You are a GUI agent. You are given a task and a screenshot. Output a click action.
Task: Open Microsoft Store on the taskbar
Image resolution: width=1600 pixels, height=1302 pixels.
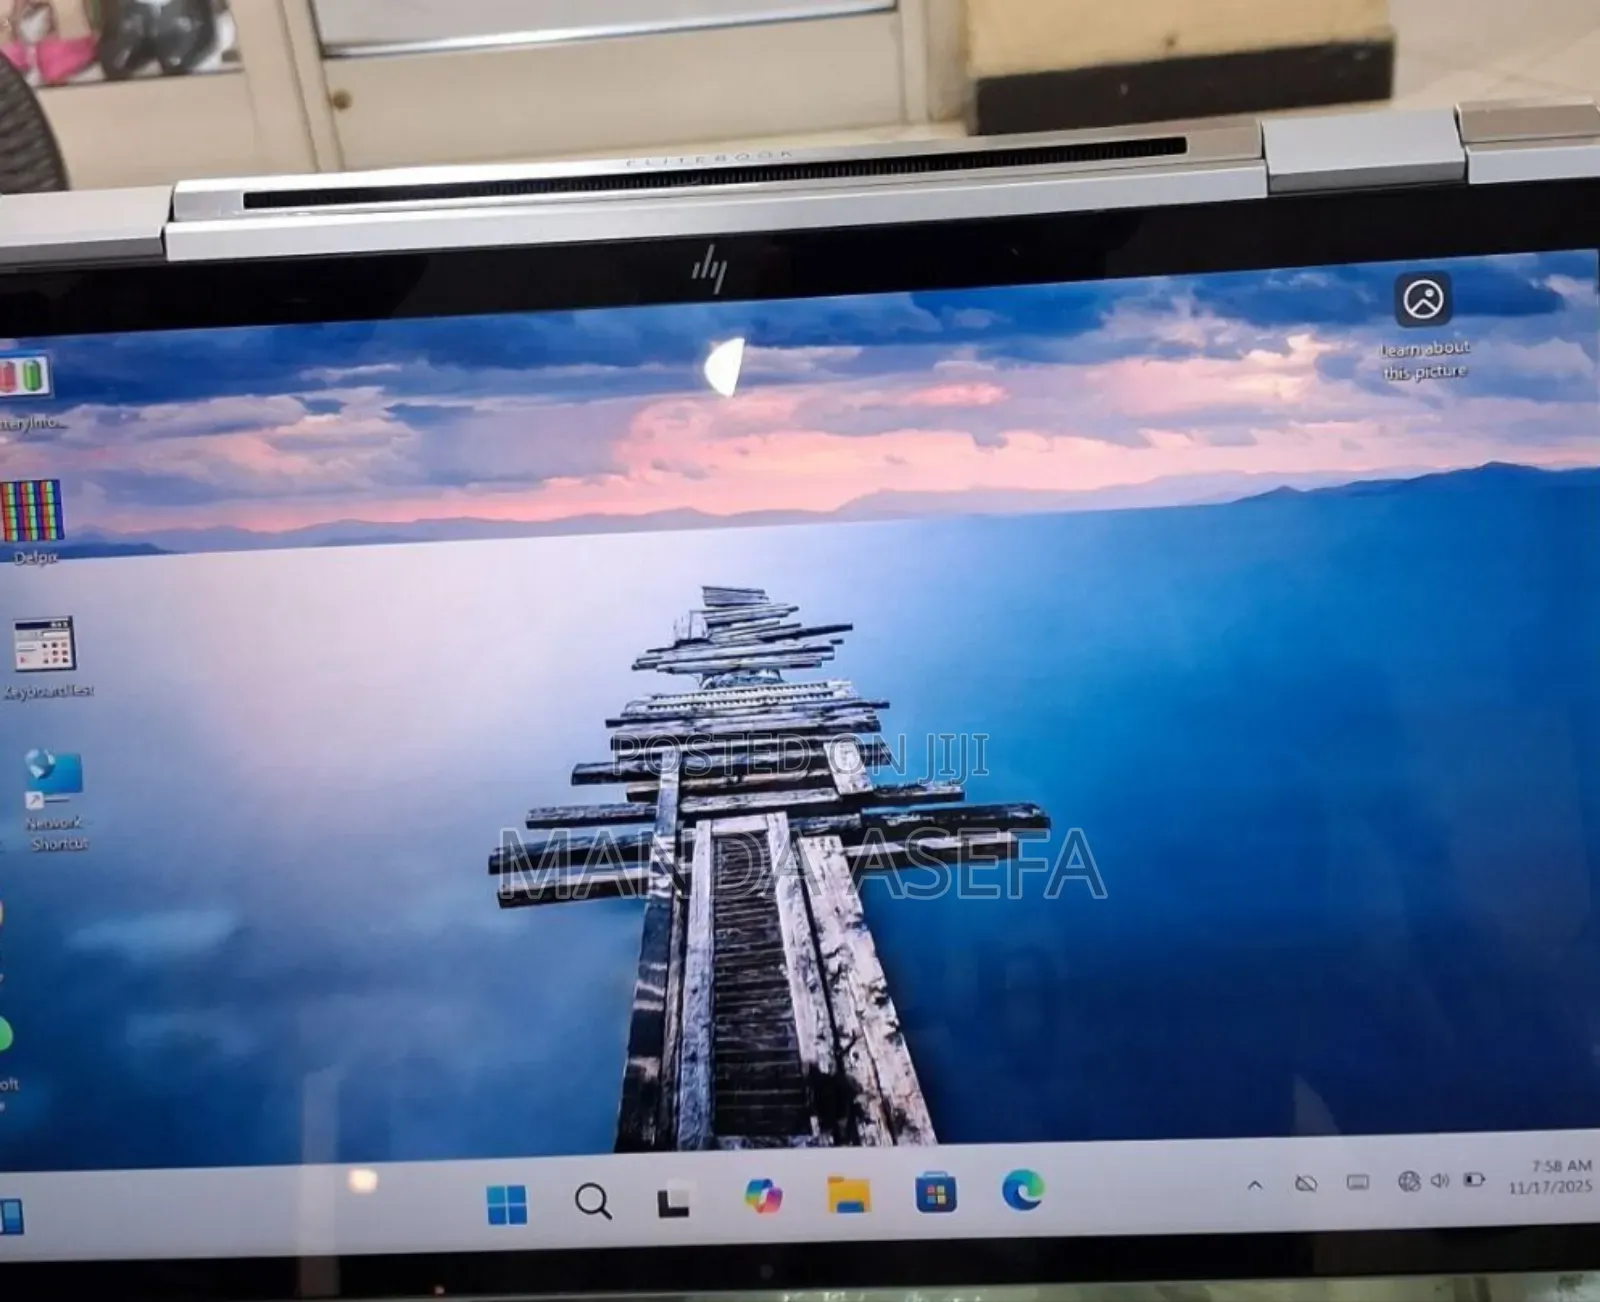pos(936,1193)
